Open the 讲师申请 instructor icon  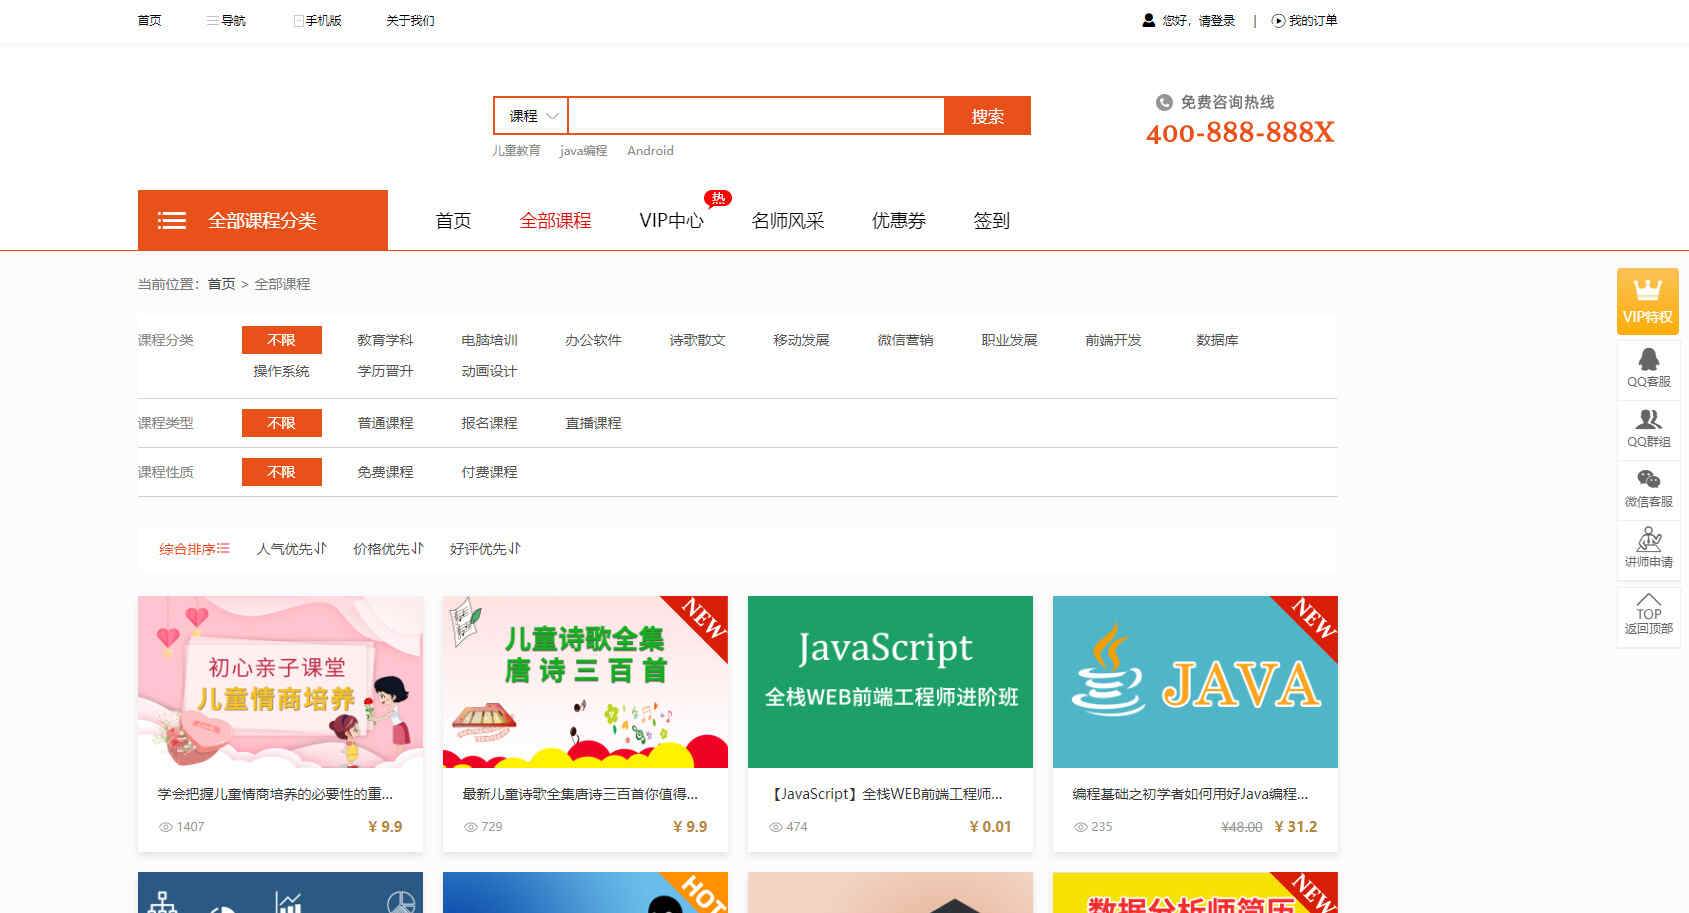point(1648,540)
